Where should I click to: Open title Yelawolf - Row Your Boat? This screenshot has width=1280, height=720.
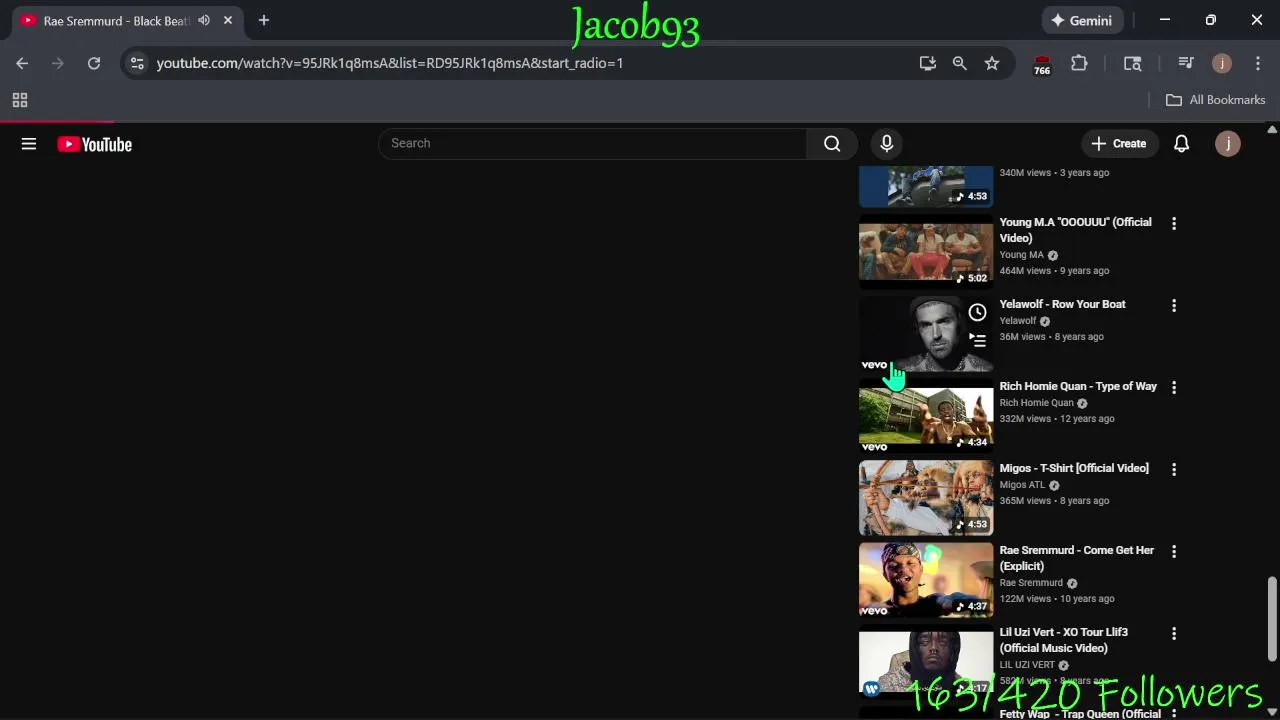point(1062,304)
